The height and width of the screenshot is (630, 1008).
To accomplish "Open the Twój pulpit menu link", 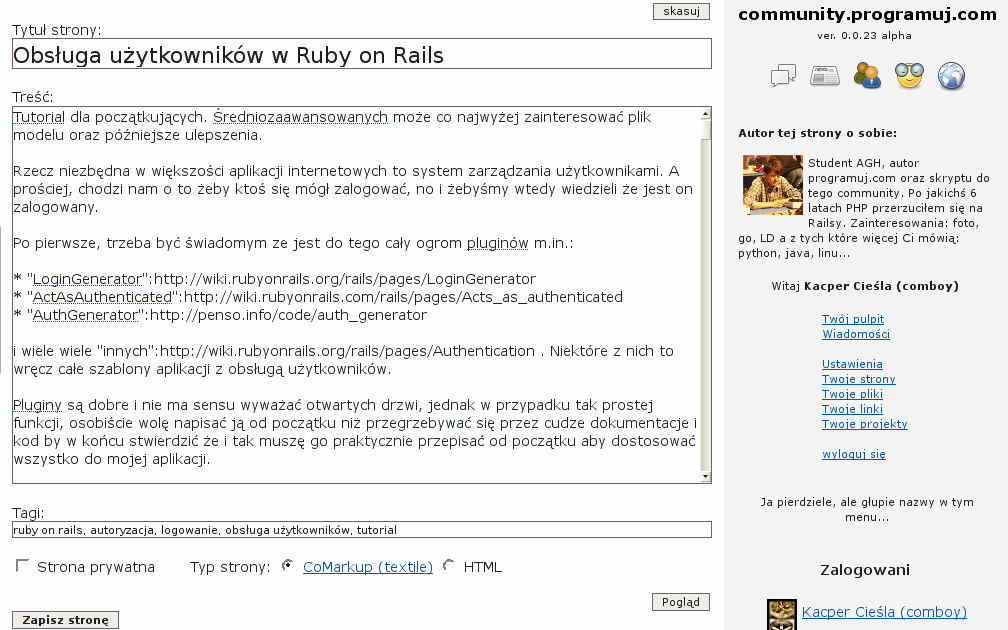I will pyautogui.click(x=852, y=319).
